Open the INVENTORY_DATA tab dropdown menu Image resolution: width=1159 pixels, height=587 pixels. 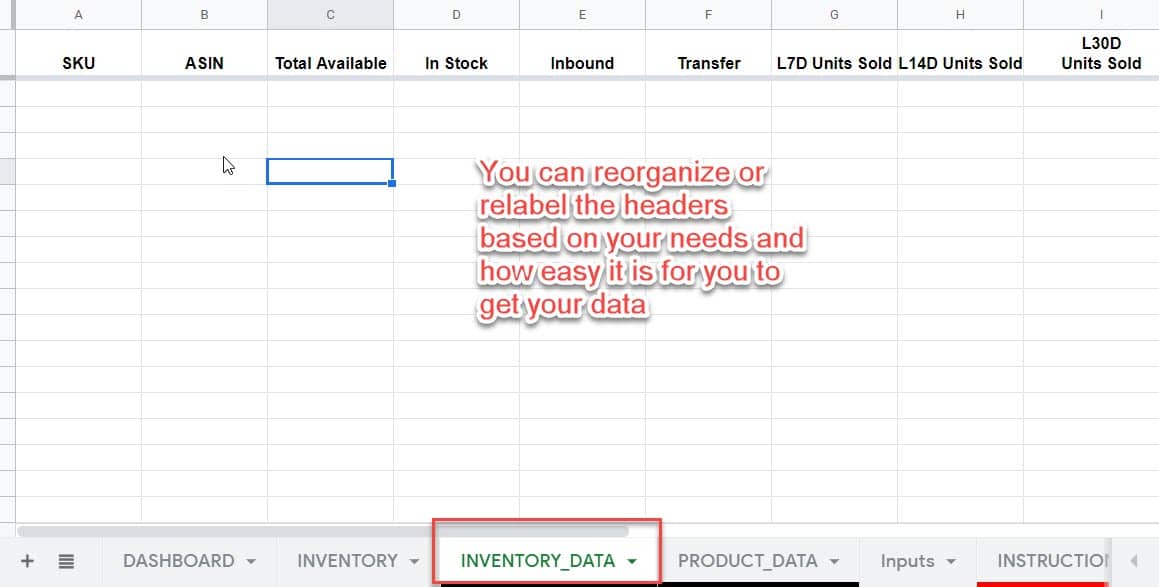point(633,561)
